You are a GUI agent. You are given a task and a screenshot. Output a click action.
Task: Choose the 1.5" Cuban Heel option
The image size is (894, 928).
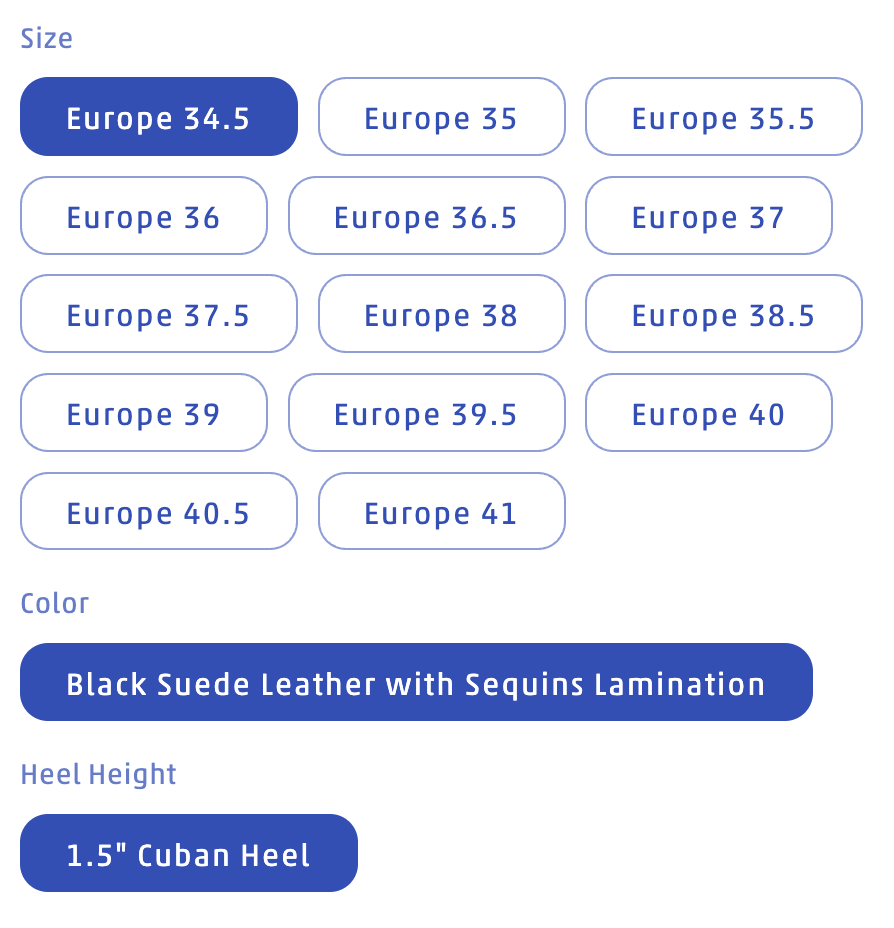click(188, 854)
